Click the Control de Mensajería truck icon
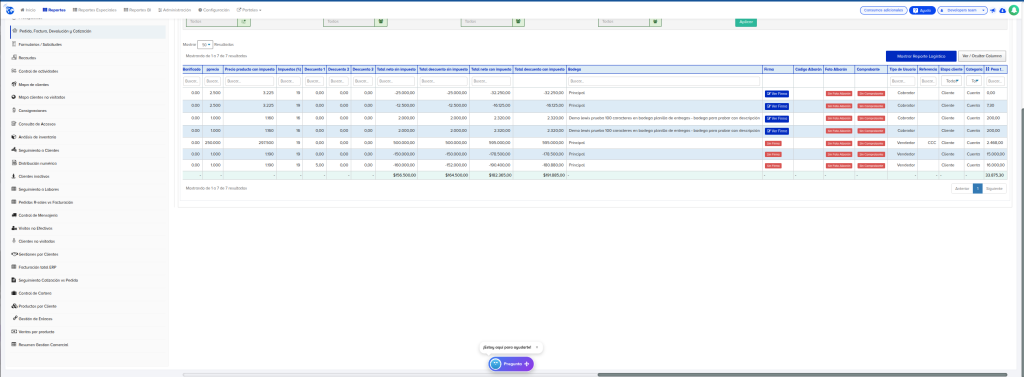The image size is (1024, 377). click(14, 215)
